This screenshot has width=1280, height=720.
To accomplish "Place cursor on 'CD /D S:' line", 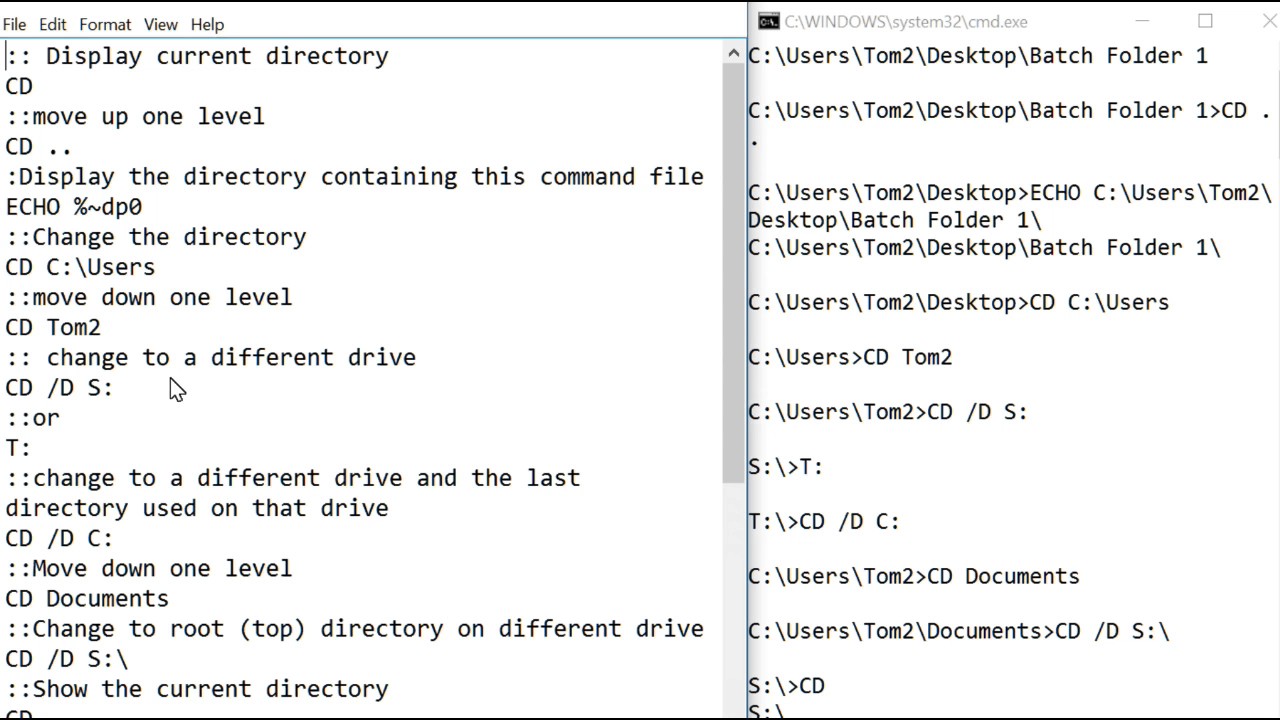I will pyautogui.click(x=60, y=388).
